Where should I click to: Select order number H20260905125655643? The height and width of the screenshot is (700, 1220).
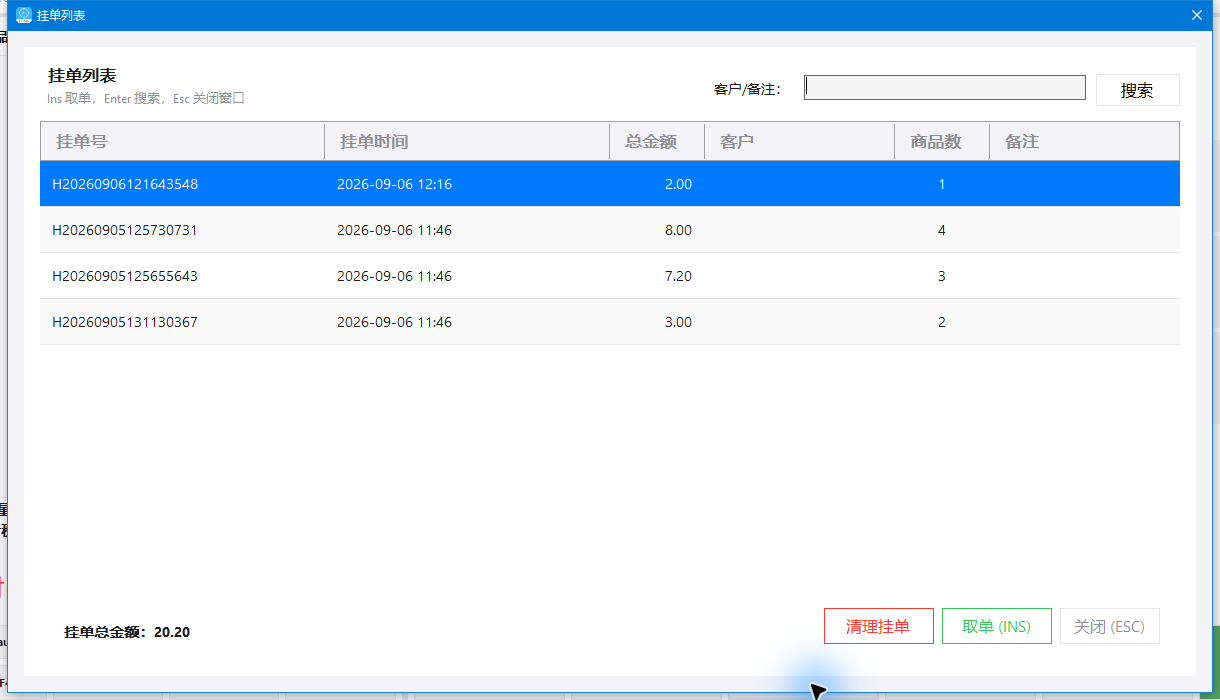click(125, 276)
